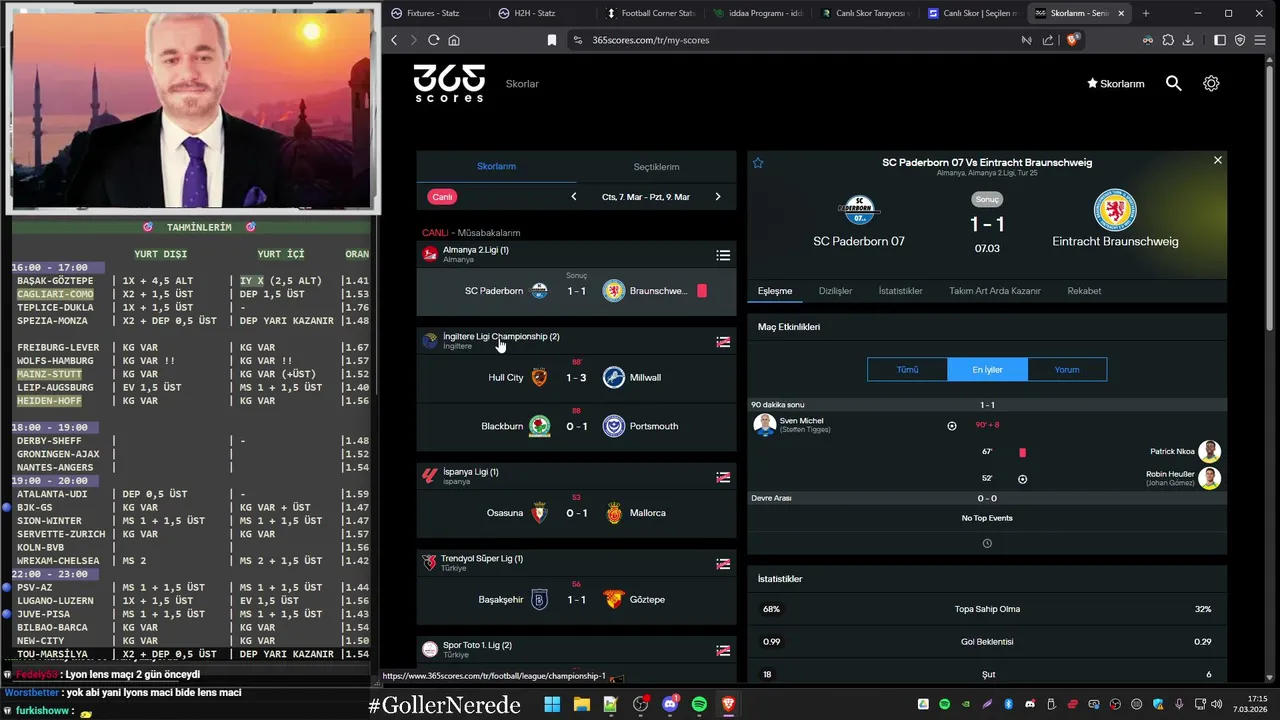Screen dimensions: 1280x720
Task: Select the Yorum events filter
Action: [1067, 369]
